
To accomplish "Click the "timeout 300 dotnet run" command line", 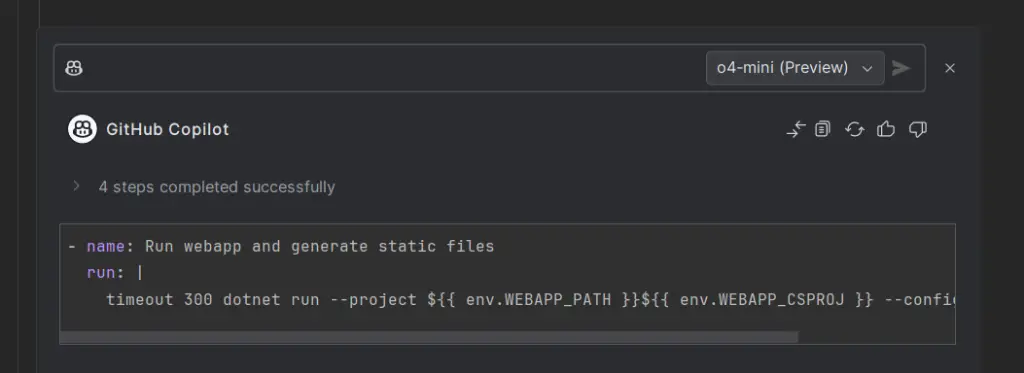I will [530, 299].
